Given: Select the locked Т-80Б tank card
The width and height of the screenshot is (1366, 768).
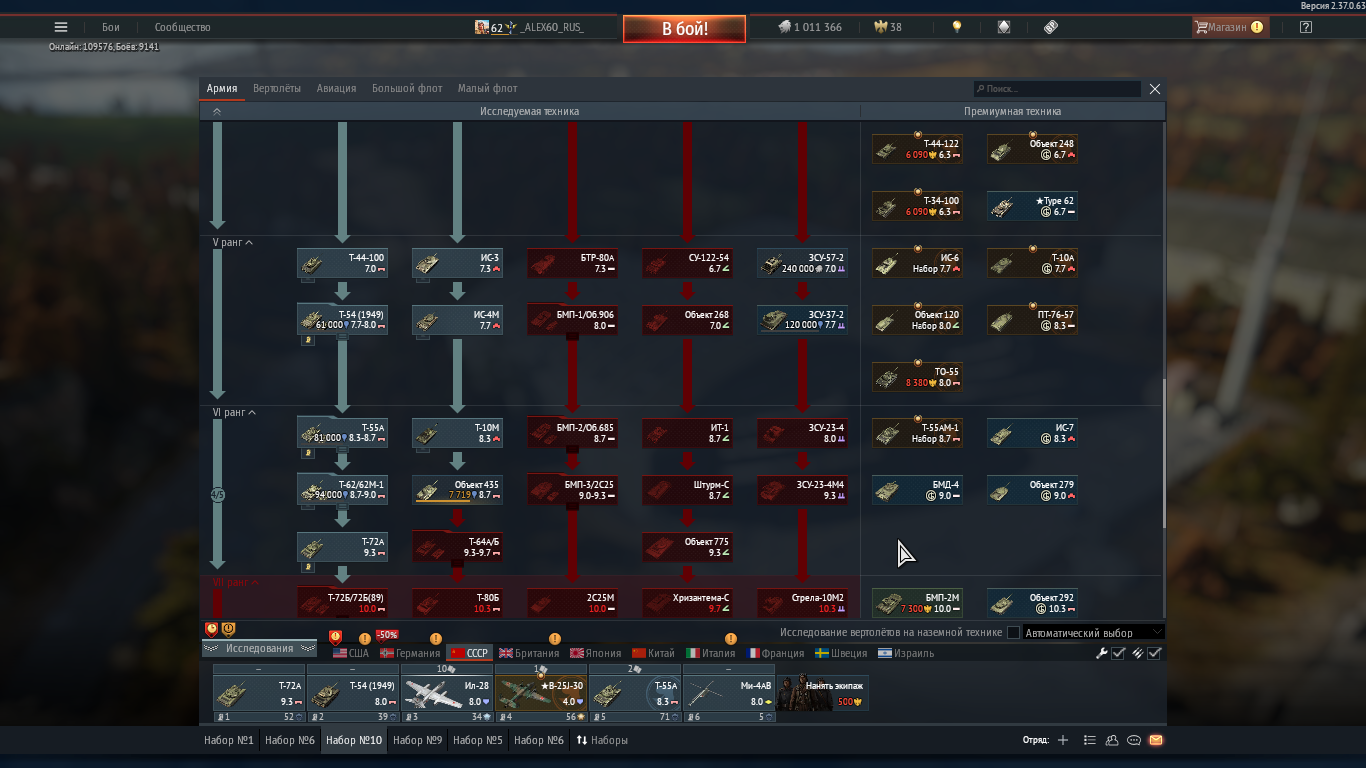Looking at the screenshot, I should coord(458,603).
